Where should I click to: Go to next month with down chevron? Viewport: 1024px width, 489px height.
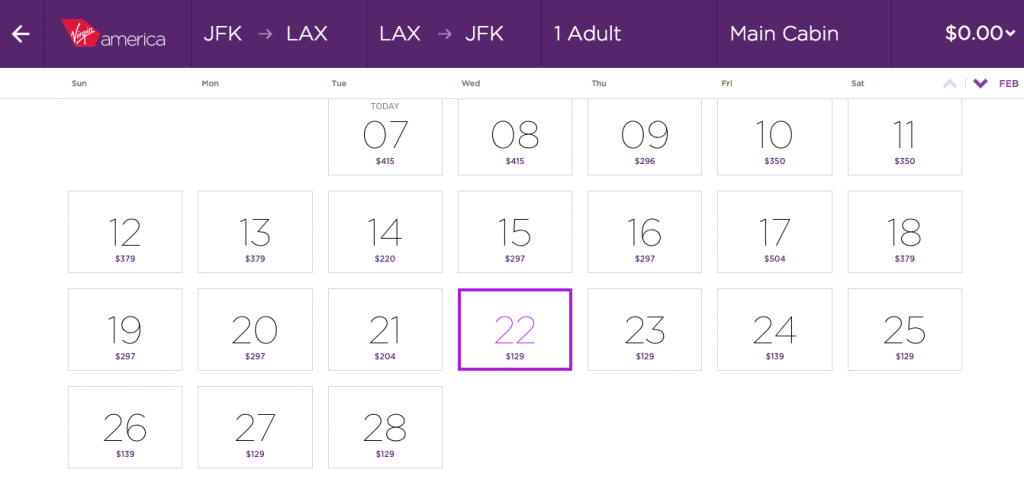coord(980,84)
